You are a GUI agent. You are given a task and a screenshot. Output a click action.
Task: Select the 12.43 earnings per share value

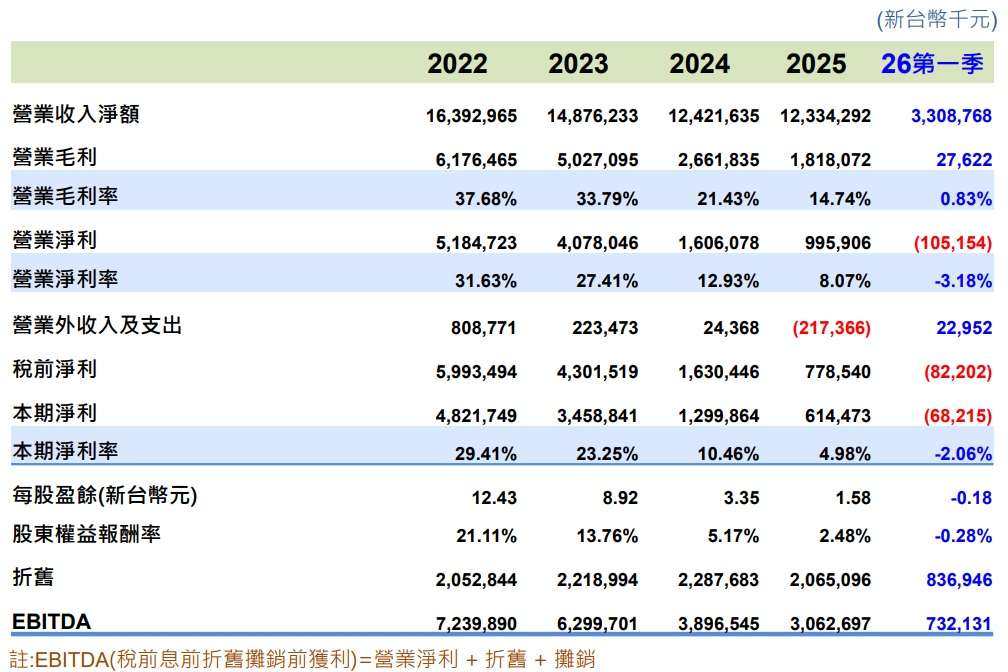[x=494, y=498]
